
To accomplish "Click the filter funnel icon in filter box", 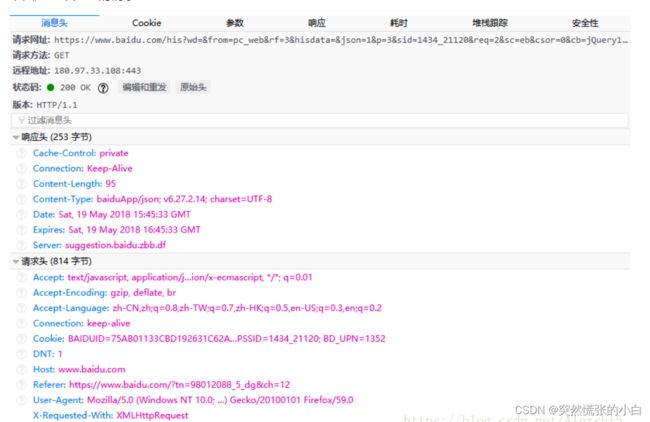I will click(21, 121).
